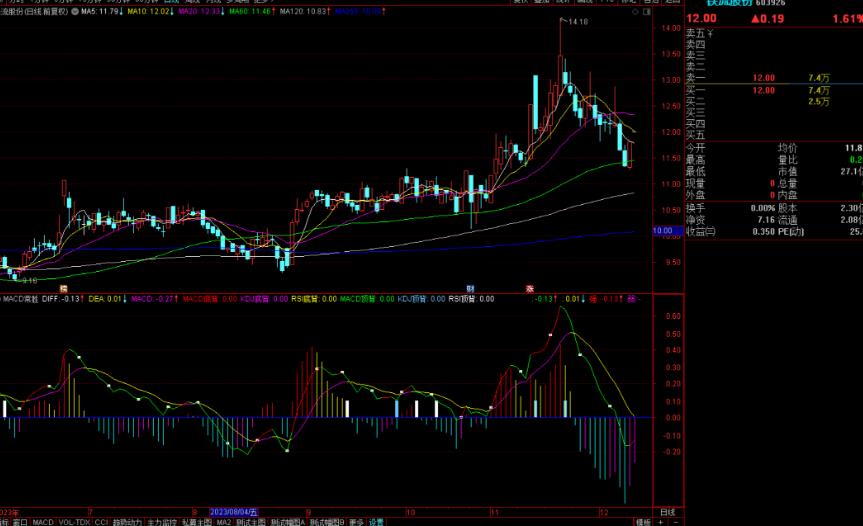Viewport: 863px width, 526px height.
Task: Click the 模板 template button
Action: click(643, 522)
